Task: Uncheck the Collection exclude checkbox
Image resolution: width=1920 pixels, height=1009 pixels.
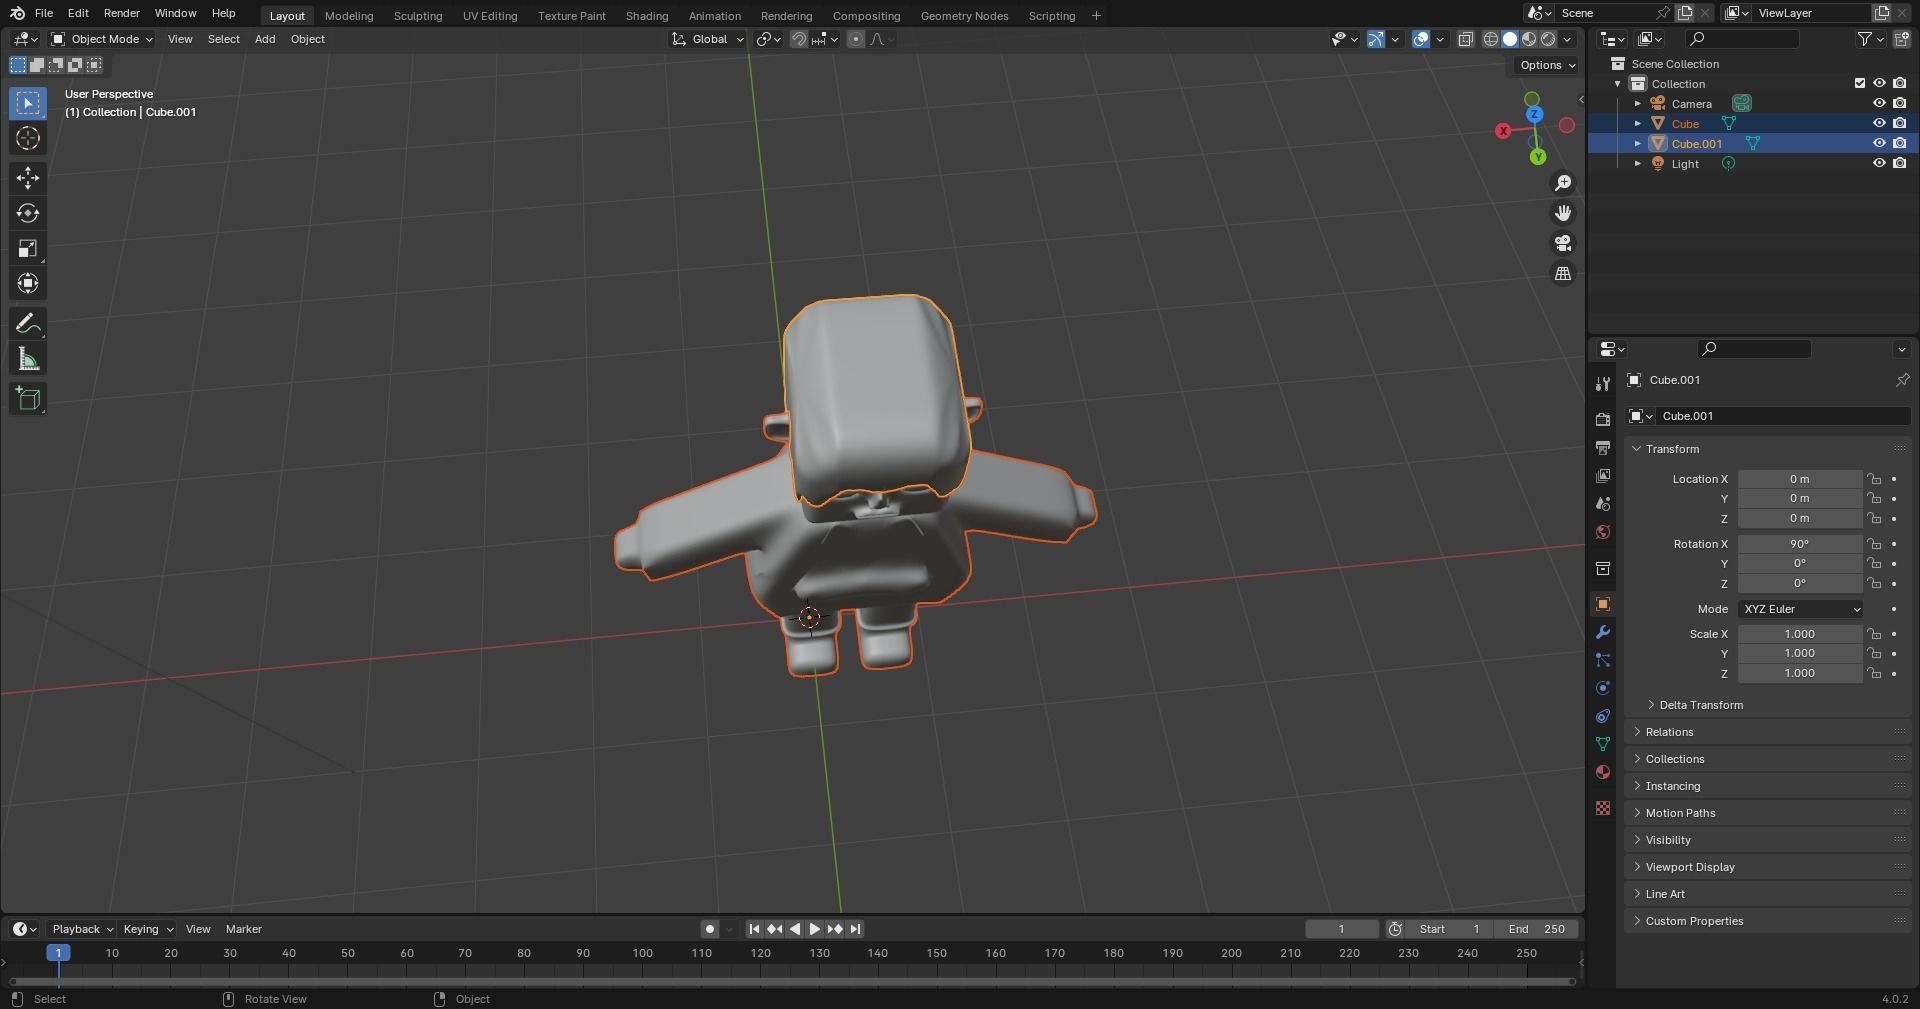Action: (x=1859, y=83)
